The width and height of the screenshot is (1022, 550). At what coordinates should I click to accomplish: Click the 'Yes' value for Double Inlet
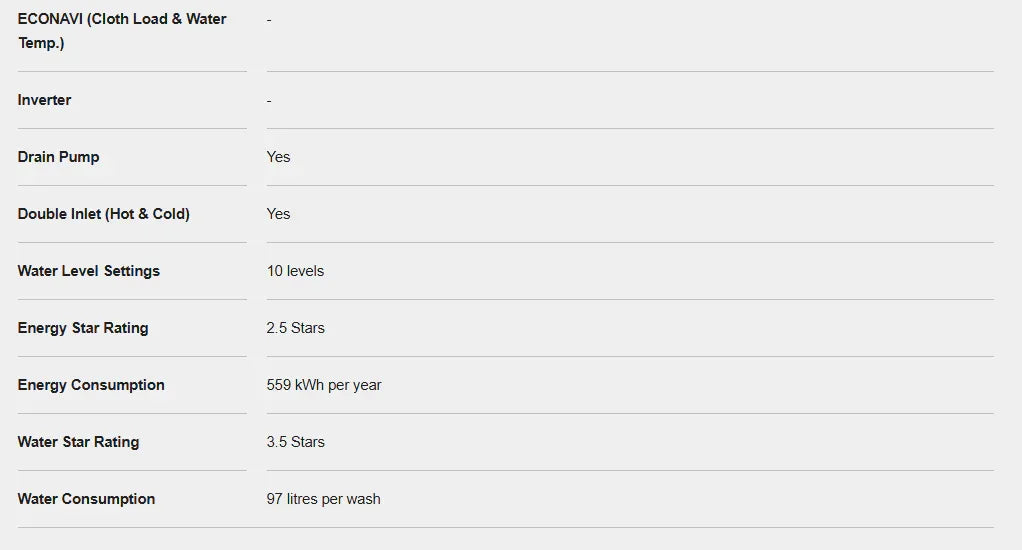point(278,214)
